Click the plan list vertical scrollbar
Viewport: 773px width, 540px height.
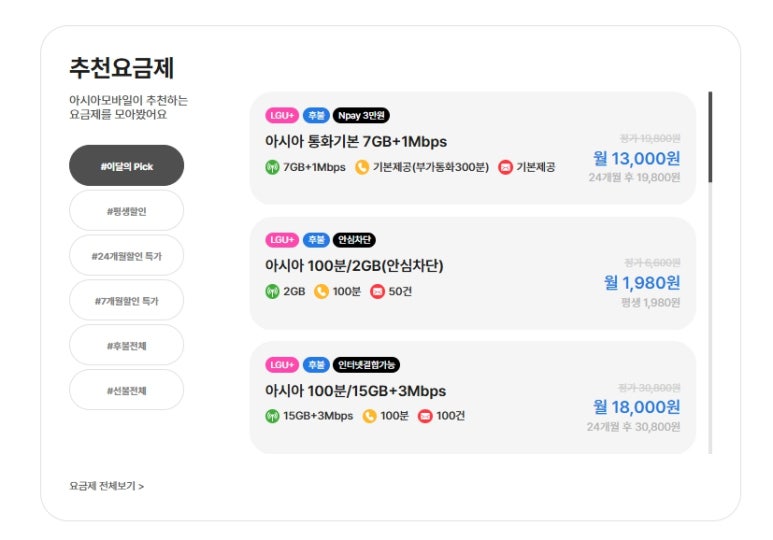[710, 137]
